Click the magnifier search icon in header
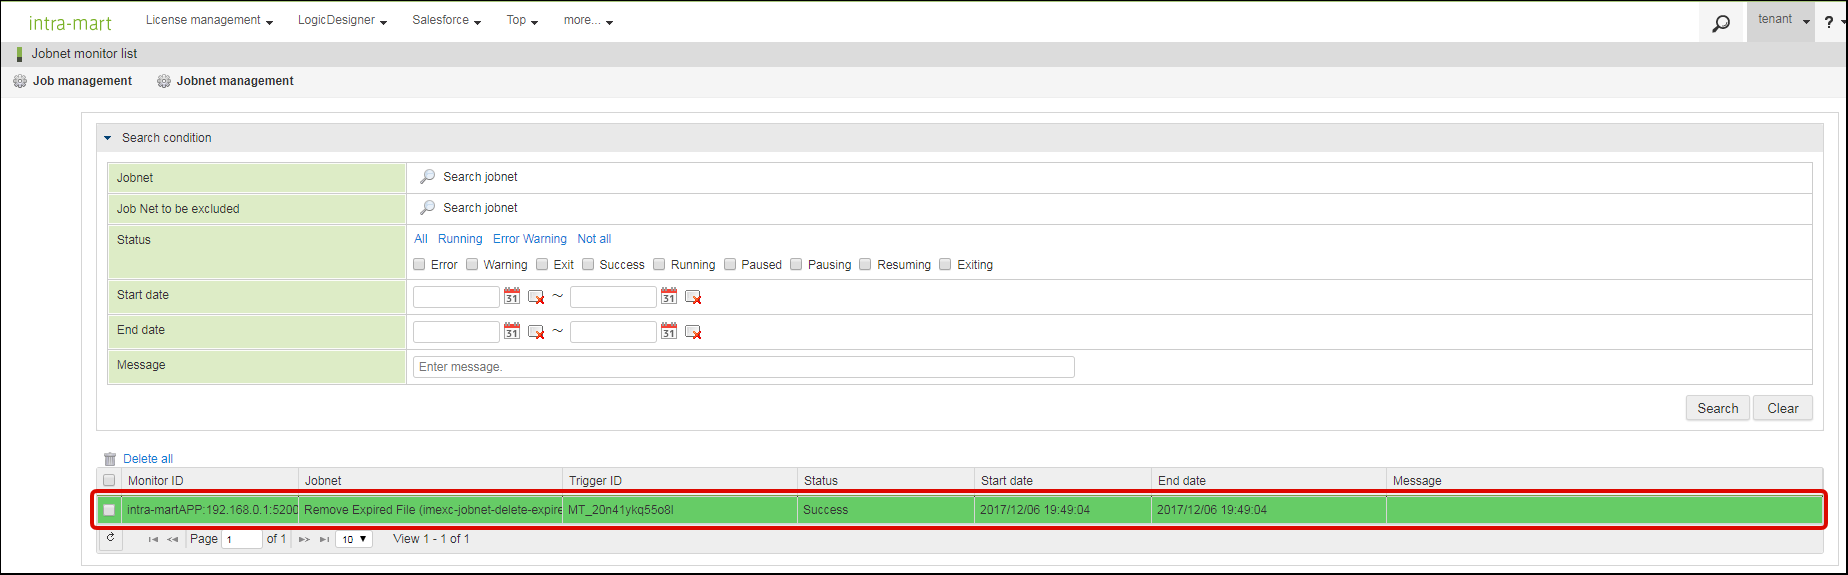The width and height of the screenshot is (1848, 575). [1720, 23]
